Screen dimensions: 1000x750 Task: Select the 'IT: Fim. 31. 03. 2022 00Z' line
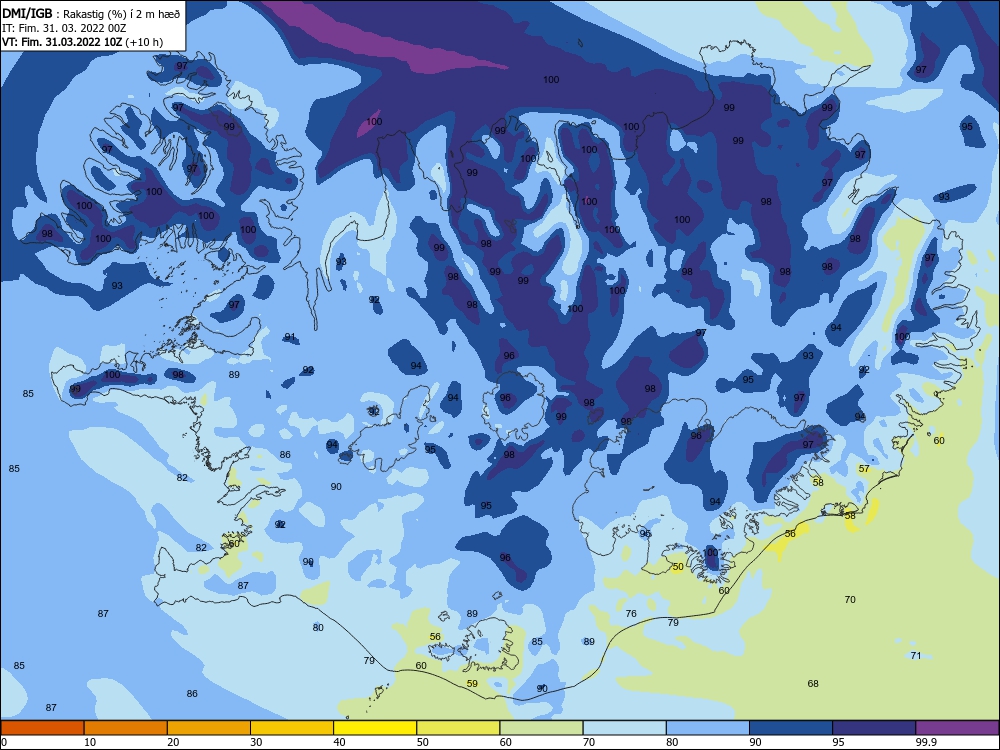(x=64, y=28)
